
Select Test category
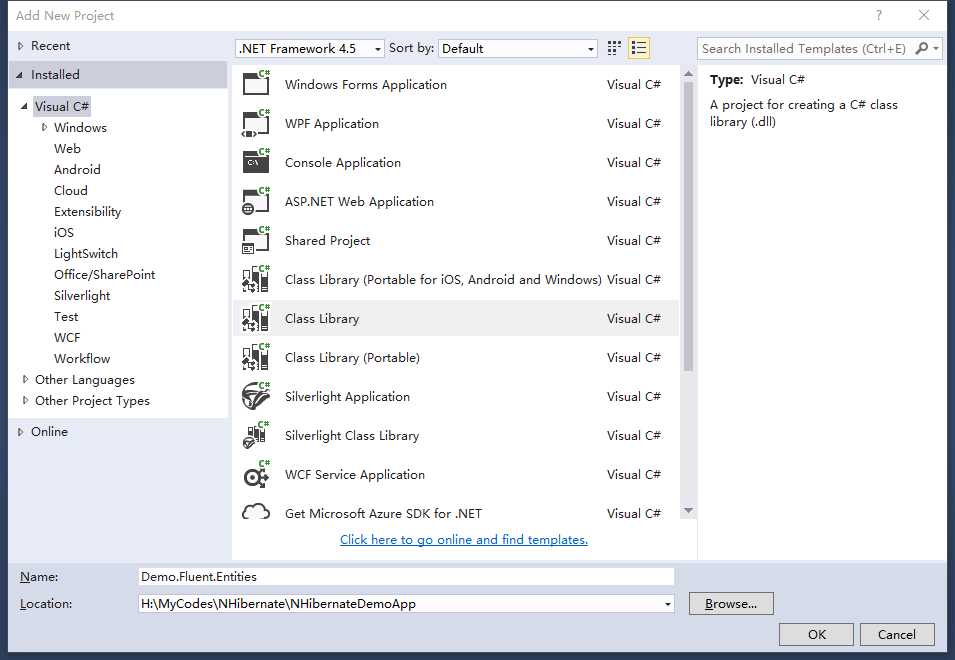click(x=66, y=317)
